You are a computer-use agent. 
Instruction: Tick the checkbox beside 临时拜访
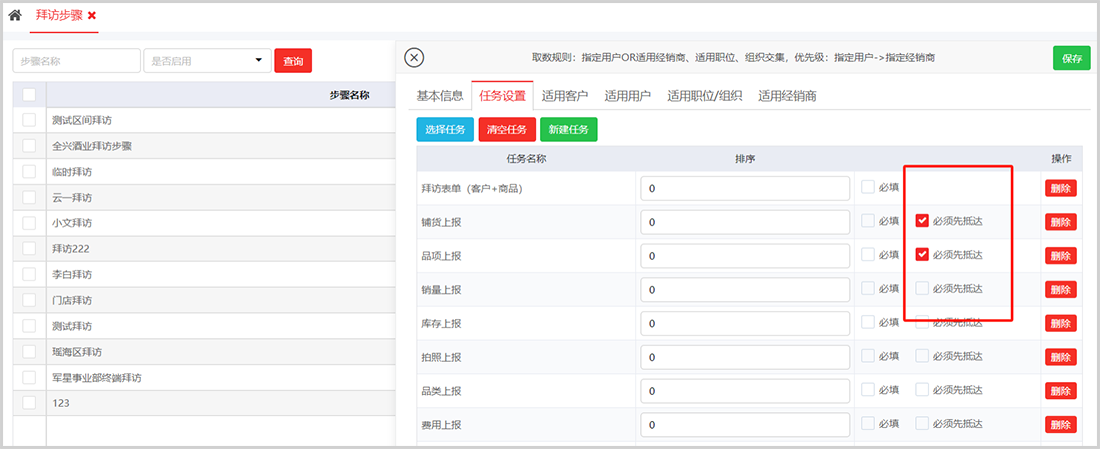[29, 171]
